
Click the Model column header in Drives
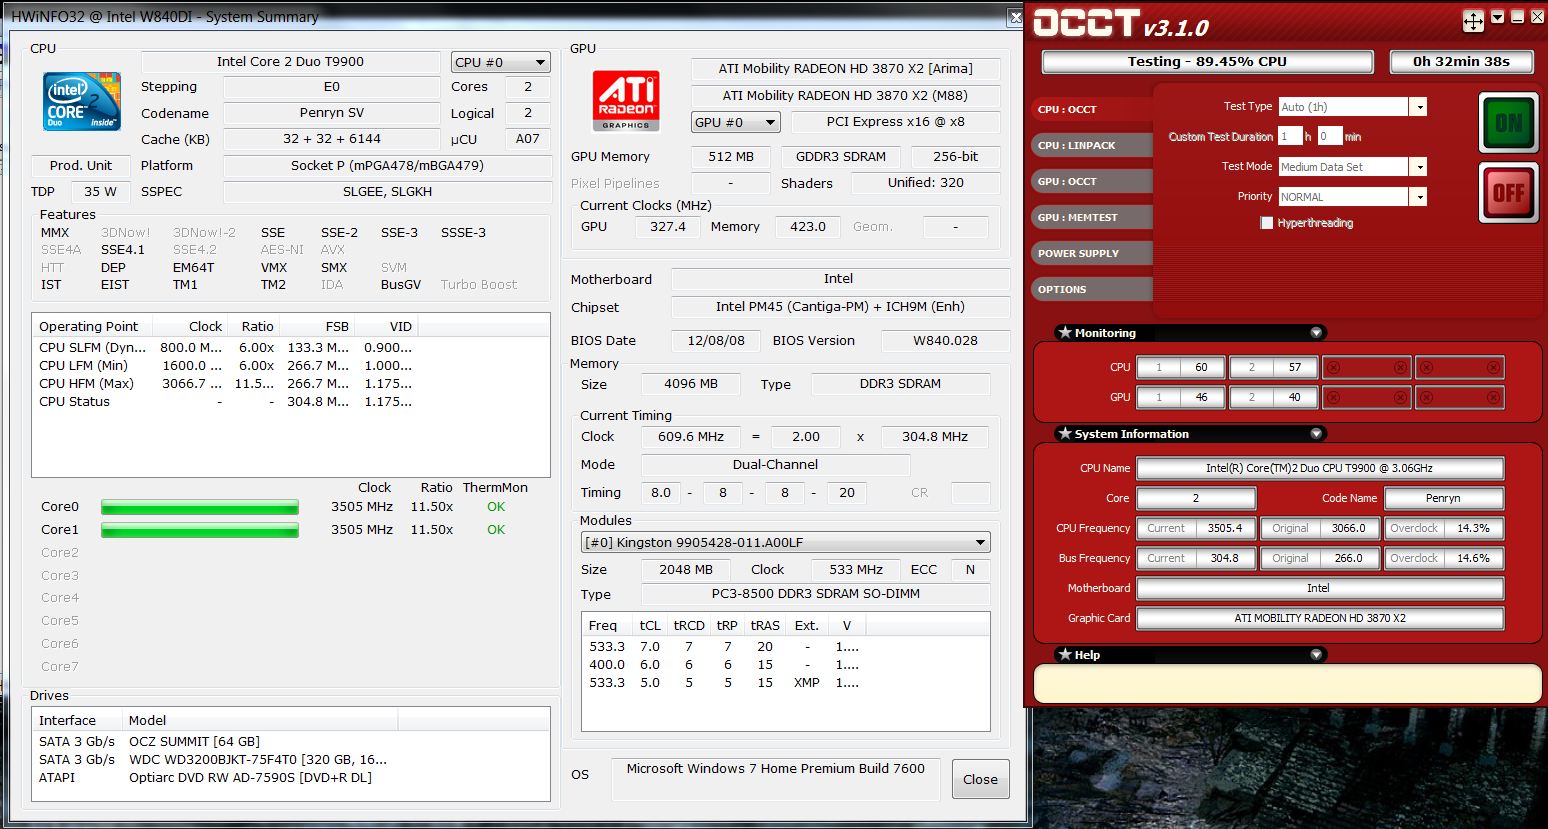point(260,720)
